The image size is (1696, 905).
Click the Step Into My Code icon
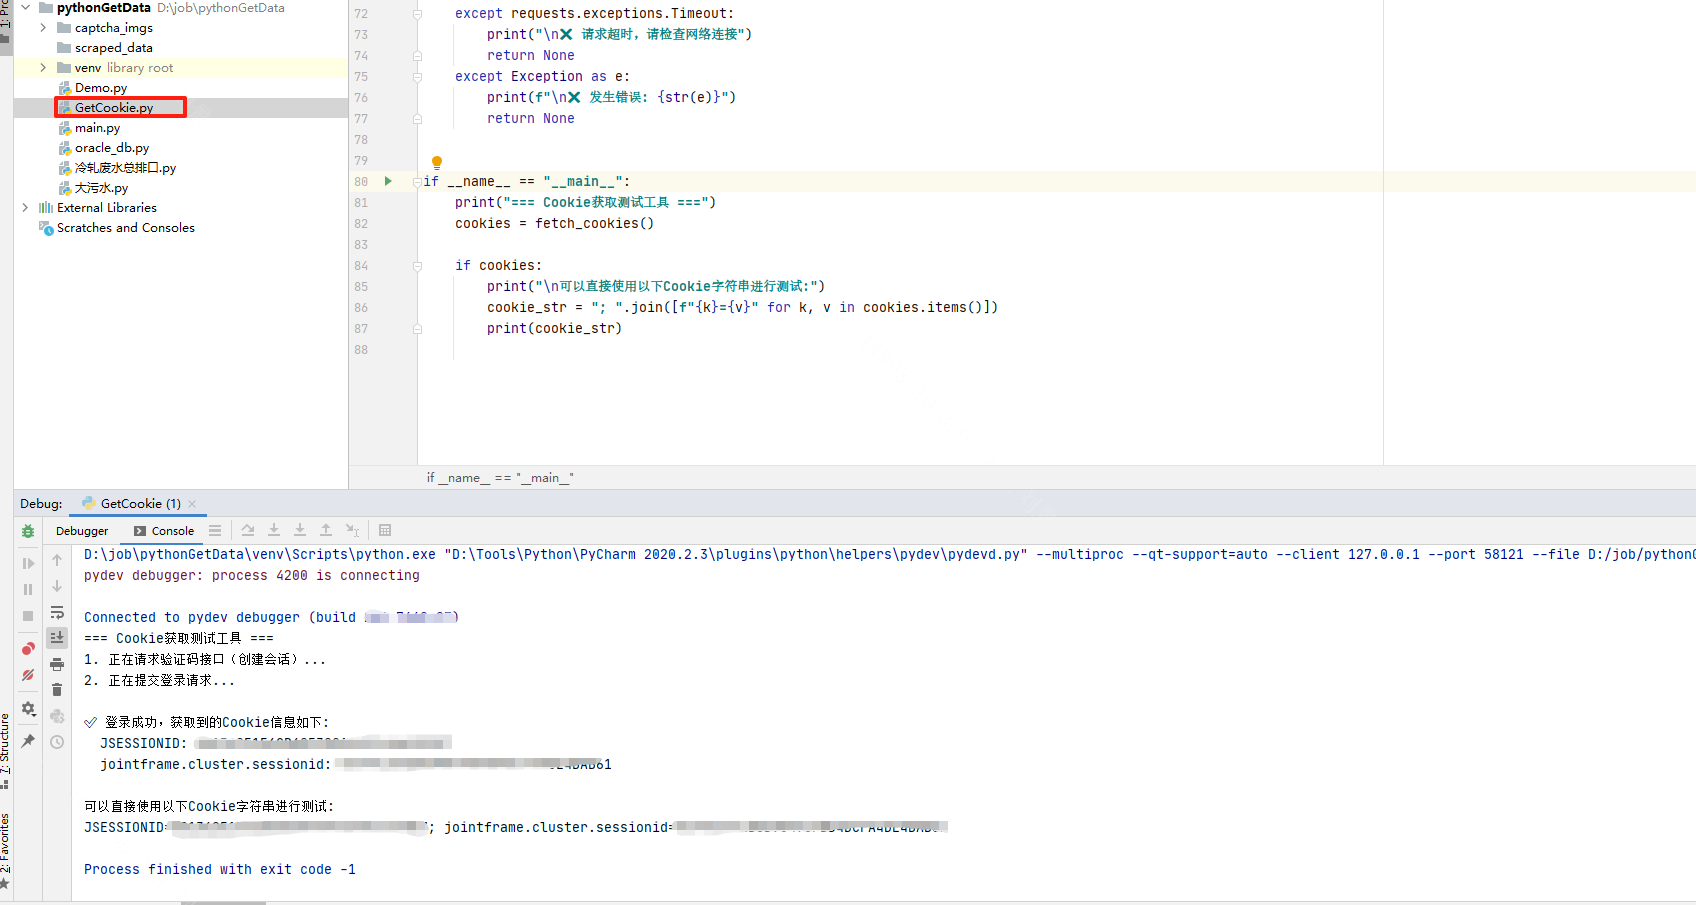pos(300,531)
